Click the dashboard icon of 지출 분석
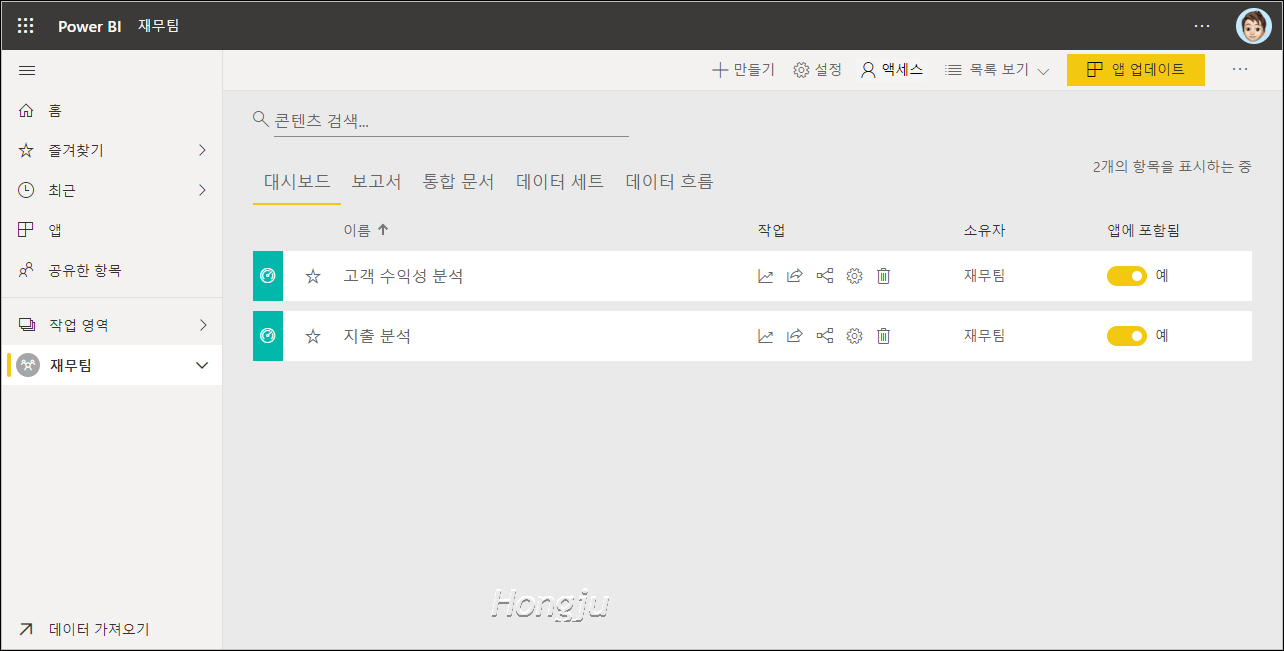The height and width of the screenshot is (651, 1284). (268, 336)
